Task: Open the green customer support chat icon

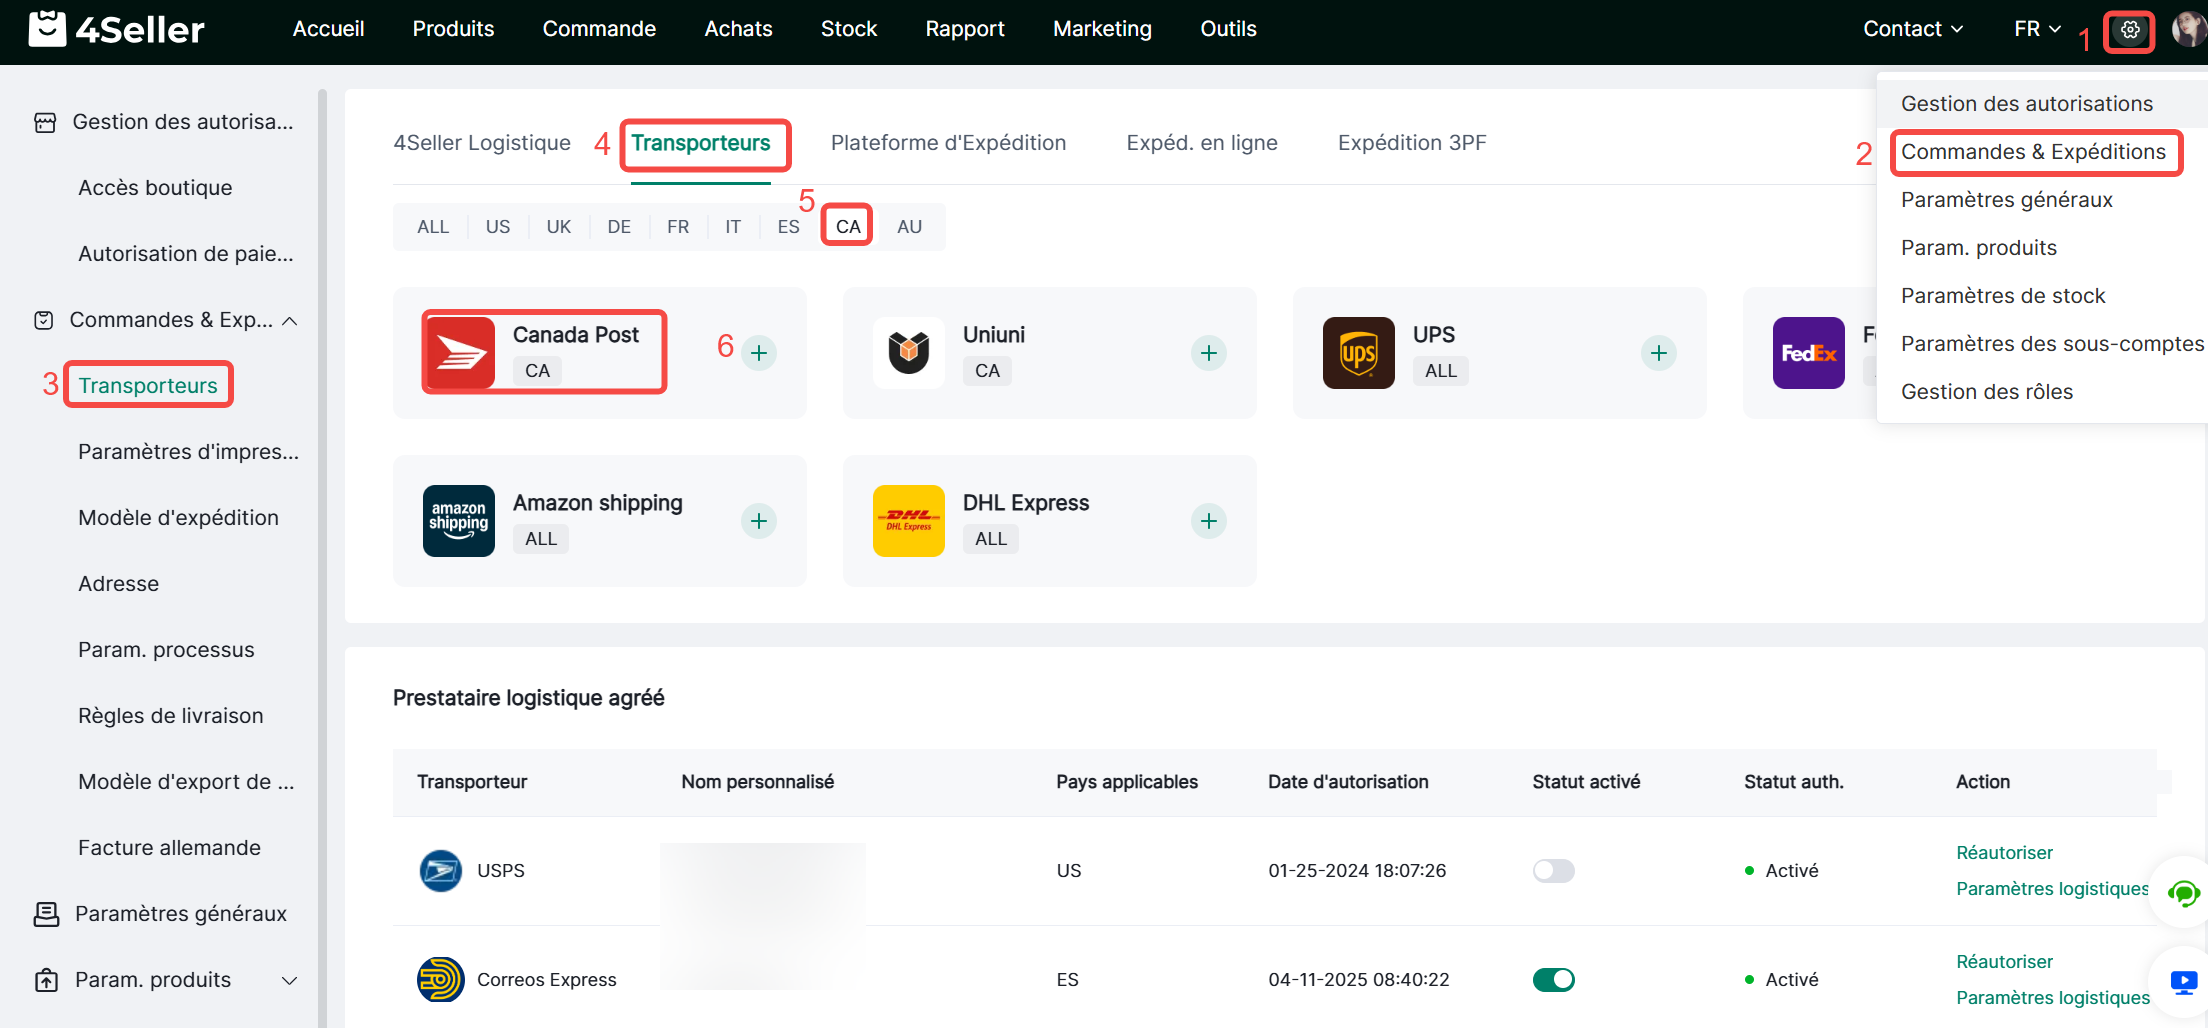Action: (2182, 893)
